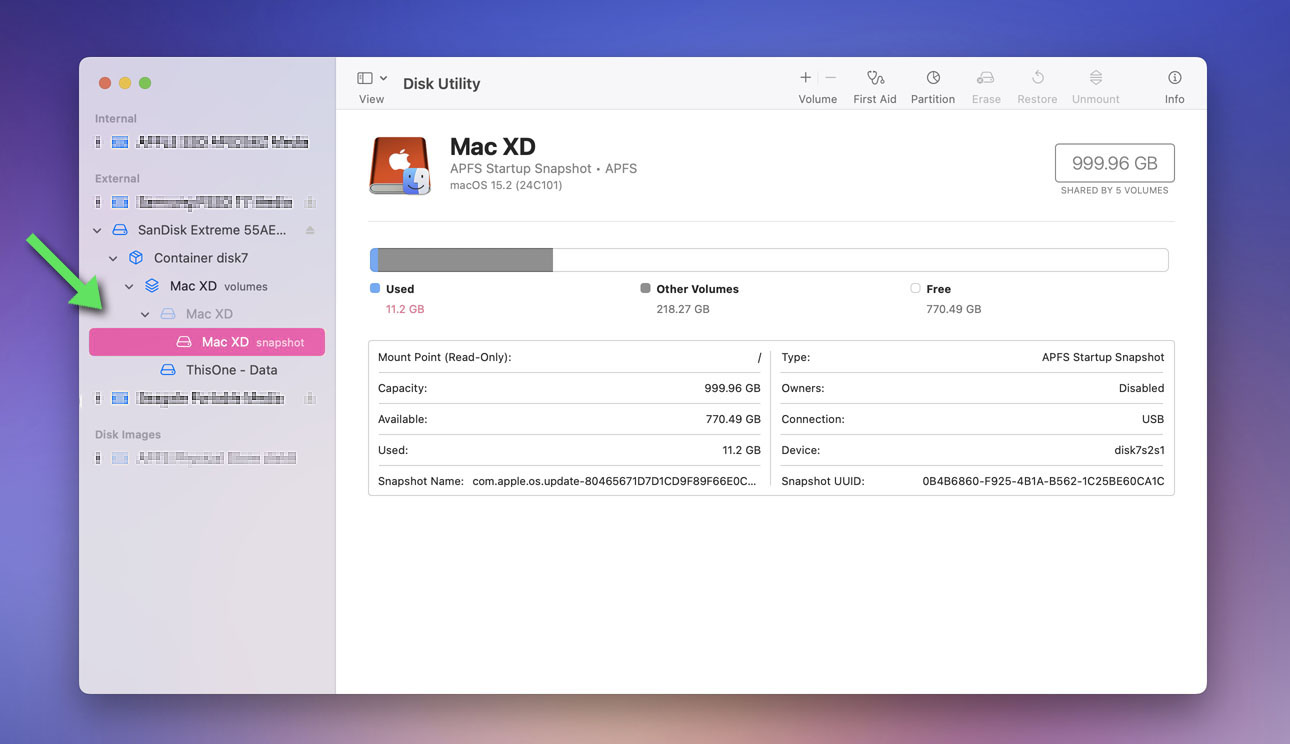Click the Used segment of storage bar

tap(374, 260)
